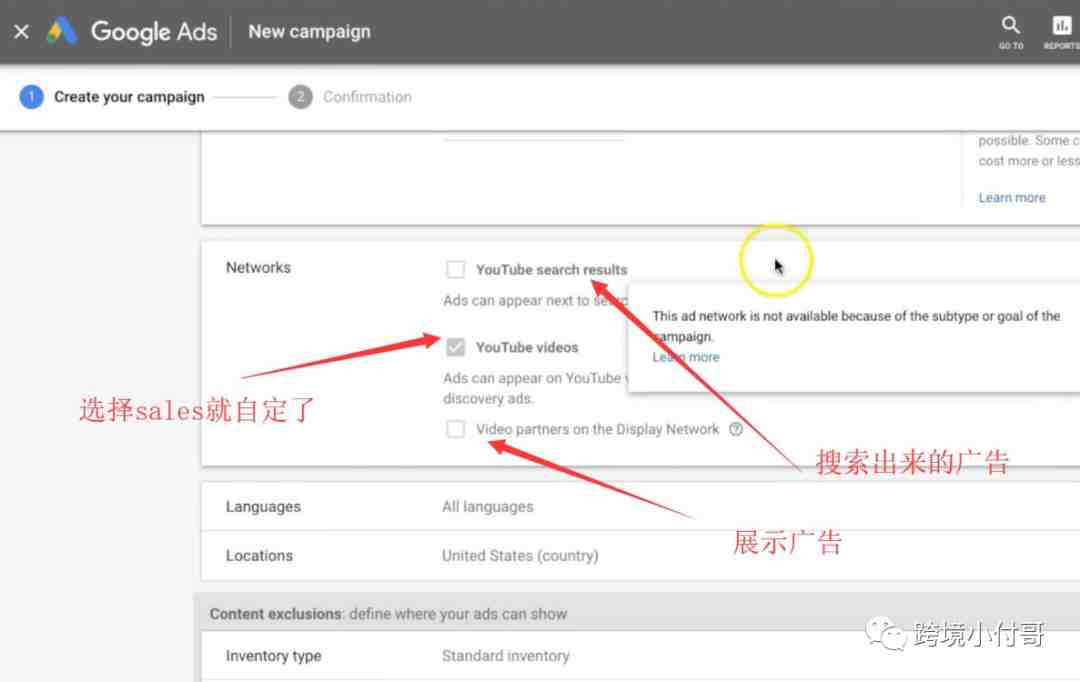
Task: Click step 1 Create your campaign
Action: click(112, 97)
